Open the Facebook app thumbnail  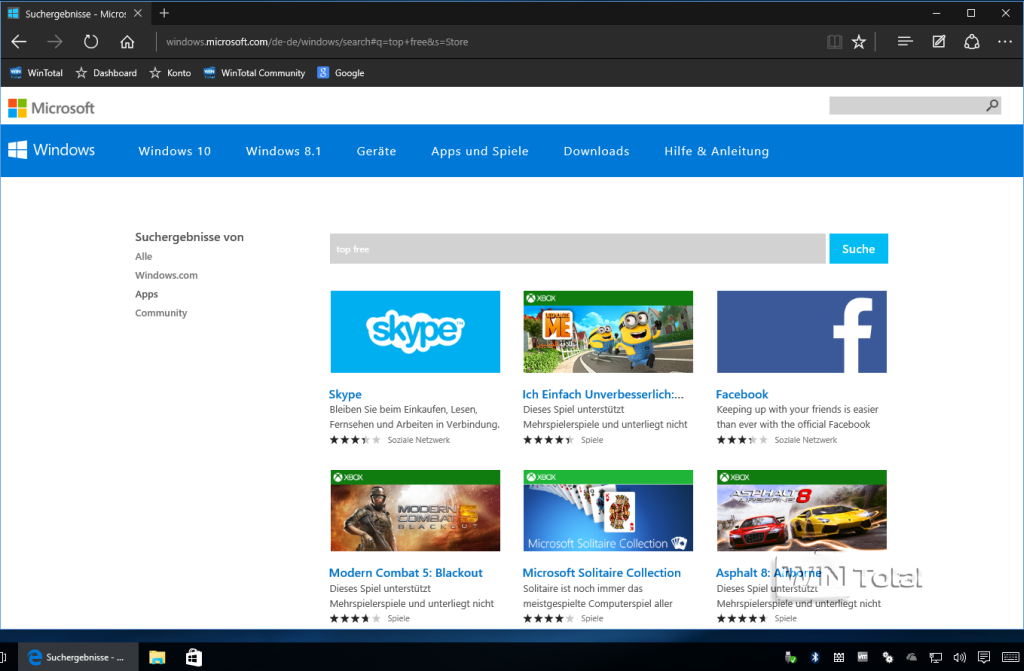(x=801, y=332)
